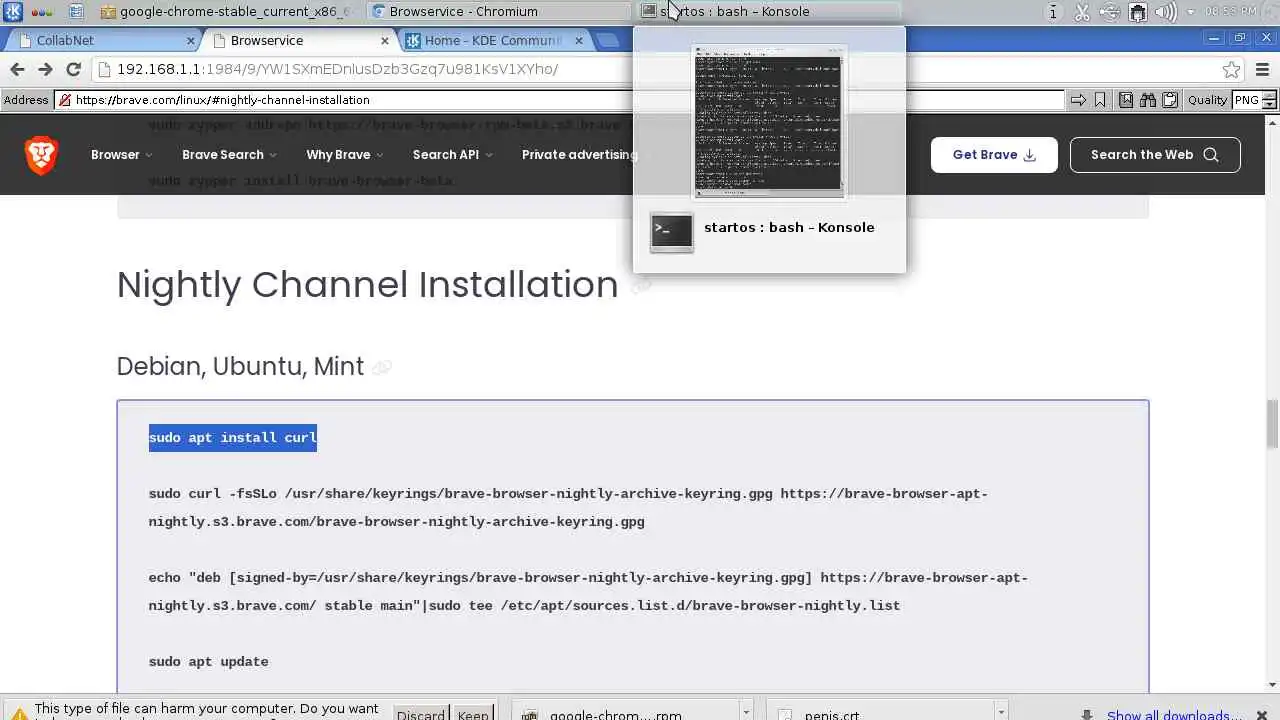Click Browservice Go arrow button
Viewport: 1280px width, 720px height.
(1078, 100)
